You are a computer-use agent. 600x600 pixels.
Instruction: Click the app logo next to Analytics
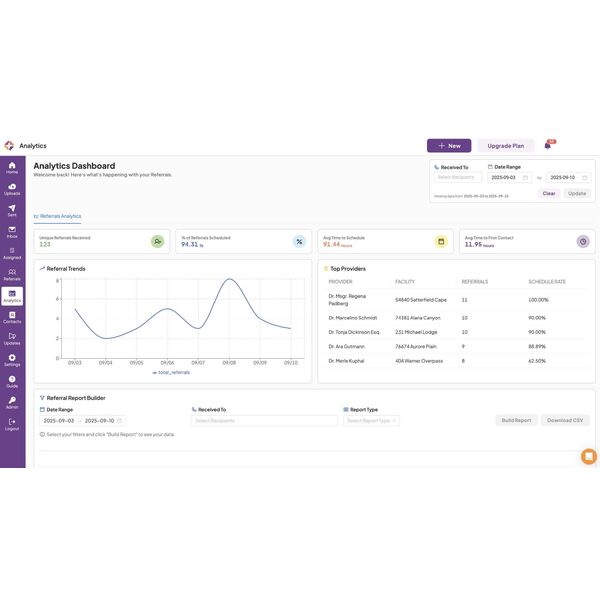9,145
